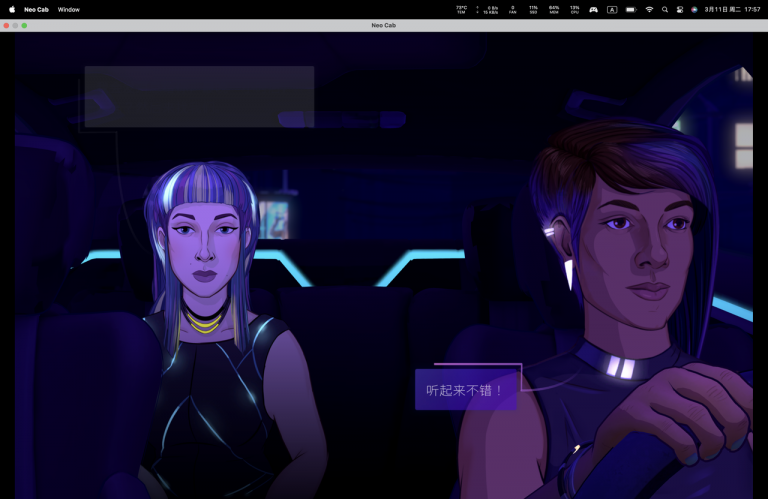Switch input source via 'A' icon
This screenshot has height=499, width=768.
pyautogui.click(x=612, y=10)
